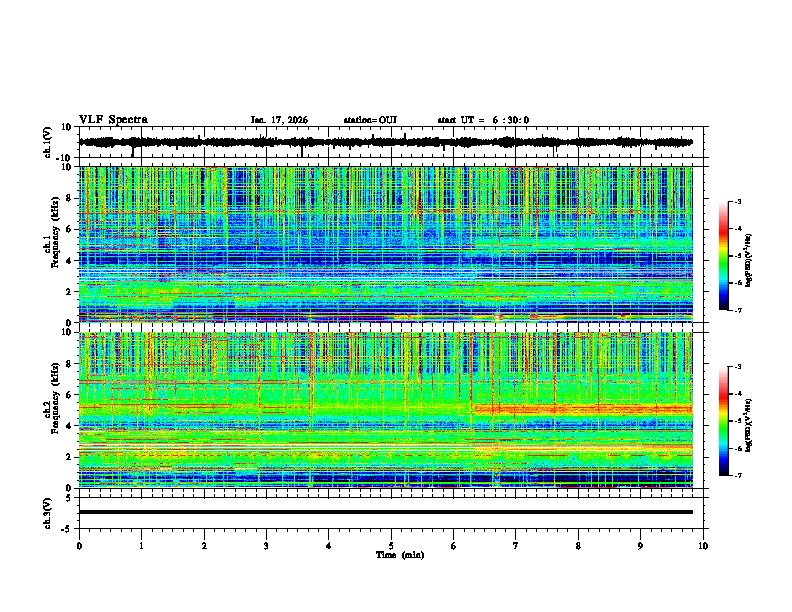Click time axis tick label "4"
The height and width of the screenshot is (612, 792).
click(x=329, y=546)
